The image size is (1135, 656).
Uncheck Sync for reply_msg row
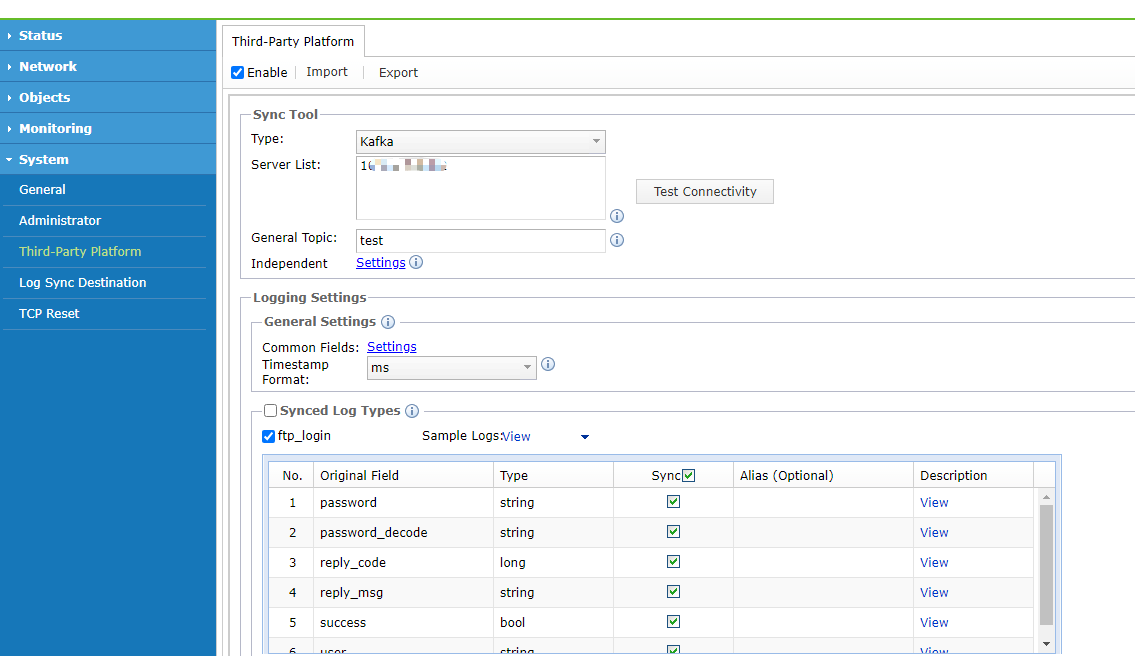[x=673, y=592]
